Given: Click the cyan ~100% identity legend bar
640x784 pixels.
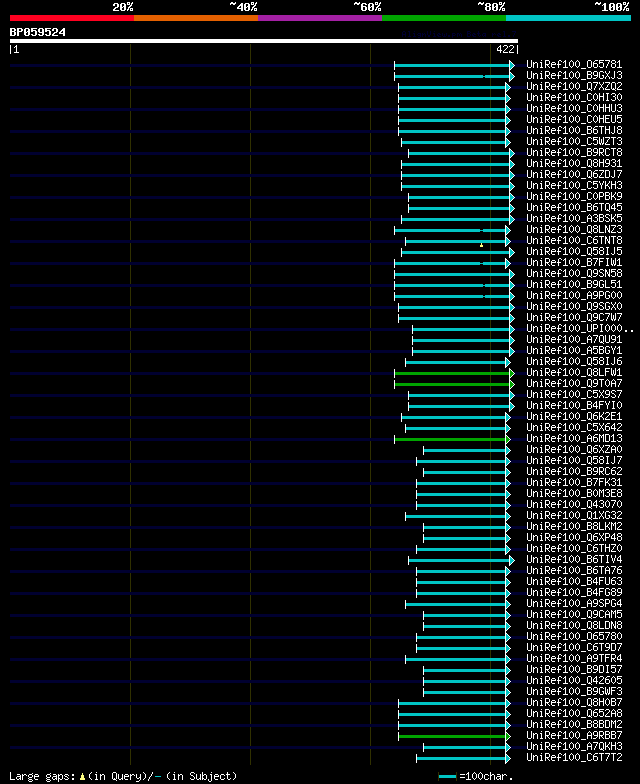Looking at the screenshot, I should click(568, 18).
